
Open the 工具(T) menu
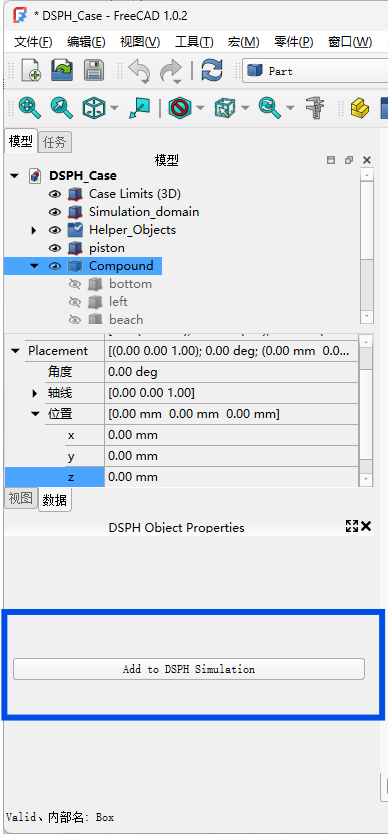pyautogui.click(x=194, y=42)
